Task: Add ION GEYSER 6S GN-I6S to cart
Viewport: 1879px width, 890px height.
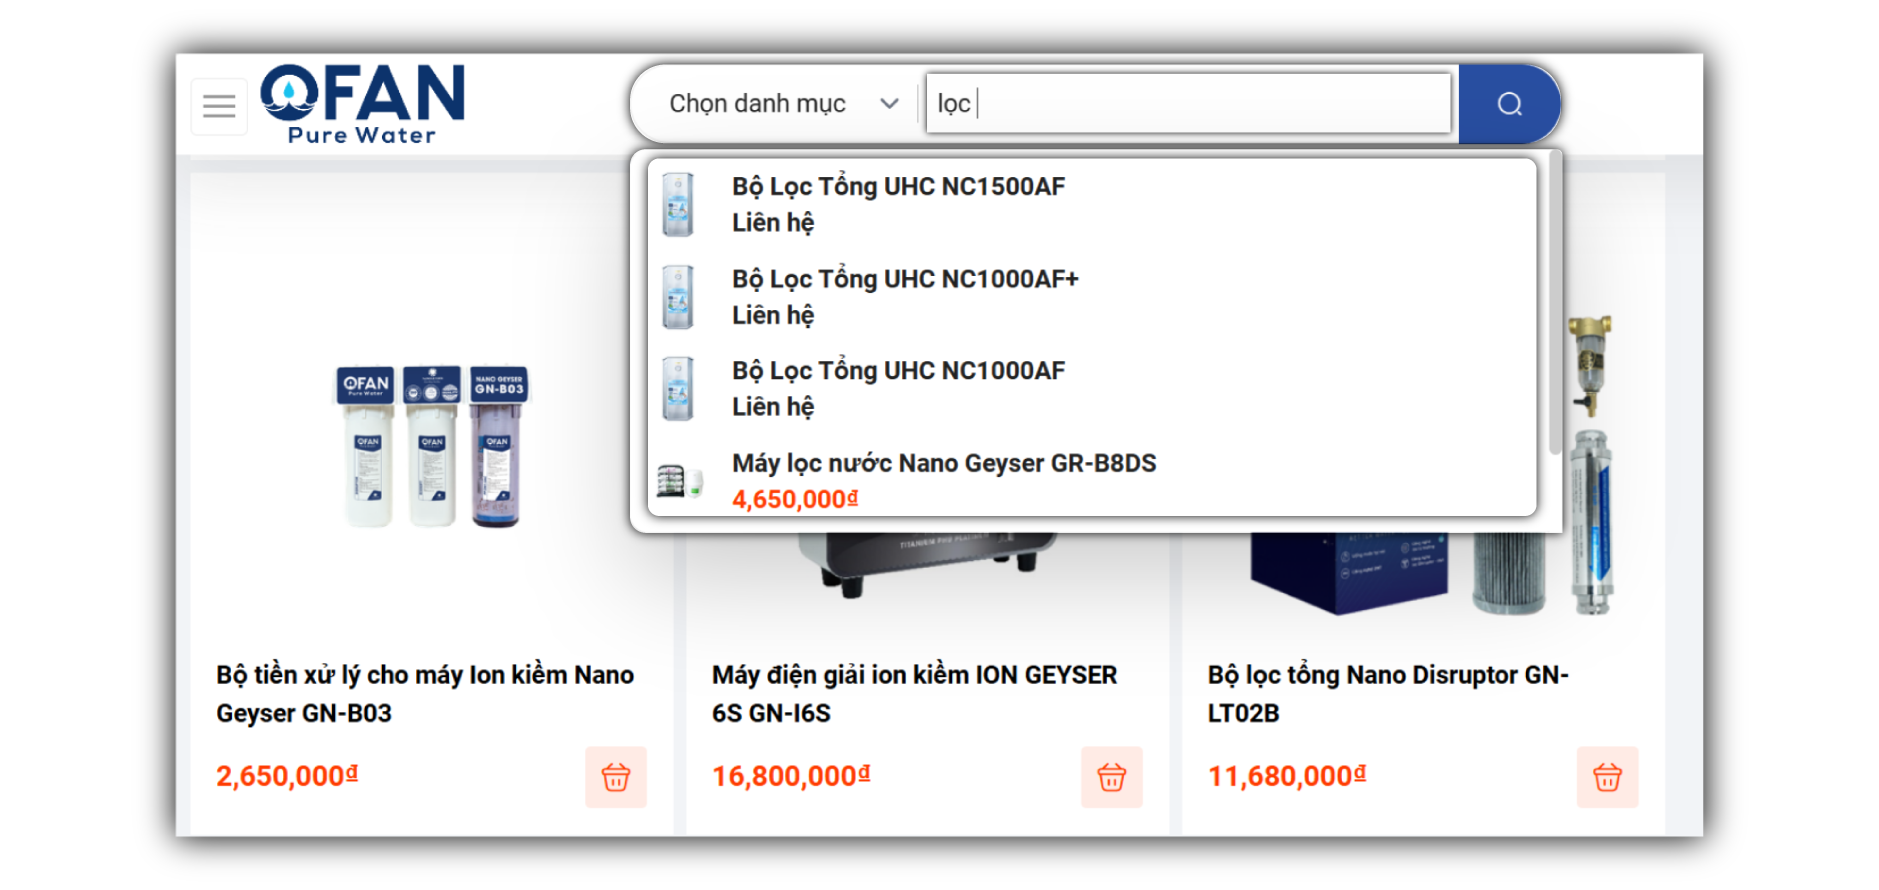Action: [x=1111, y=777]
